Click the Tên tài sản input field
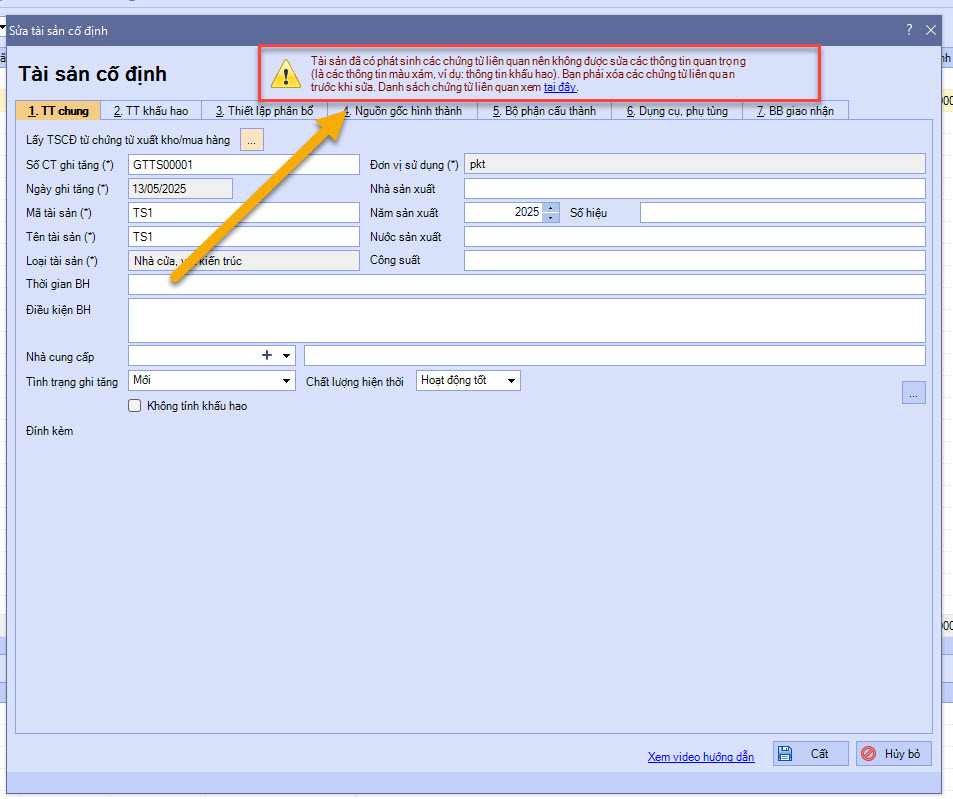953x799 pixels. pos(243,237)
